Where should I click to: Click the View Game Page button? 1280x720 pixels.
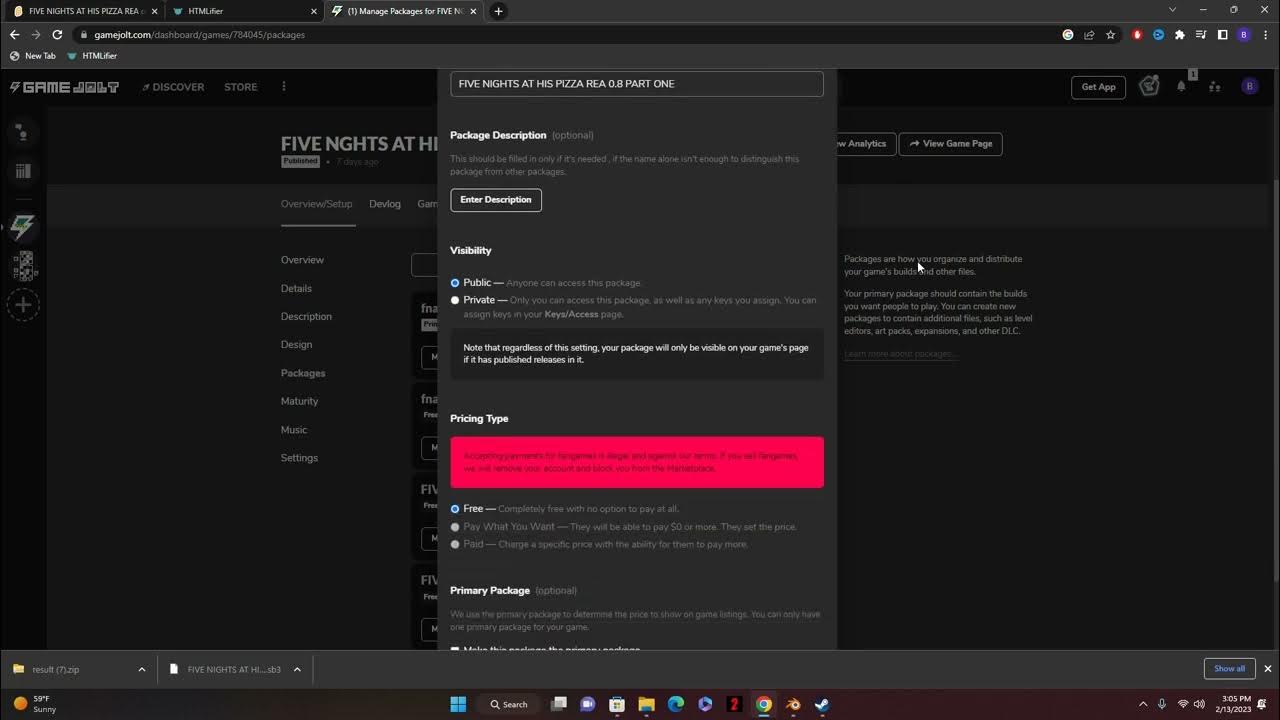950,144
